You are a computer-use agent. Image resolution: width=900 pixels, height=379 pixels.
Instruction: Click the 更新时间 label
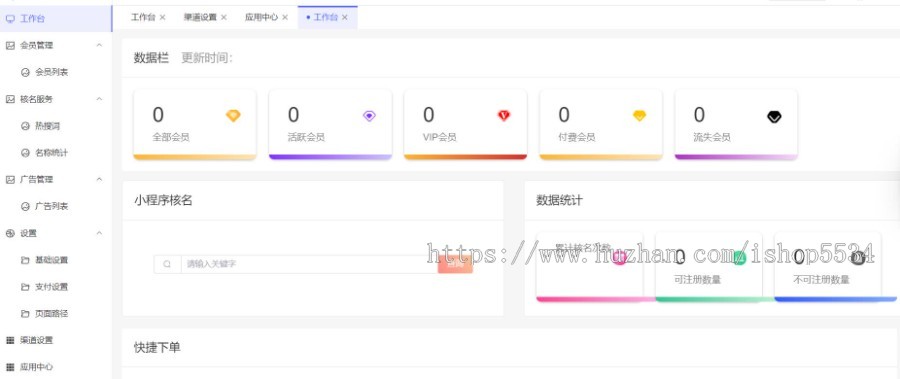click(207, 58)
